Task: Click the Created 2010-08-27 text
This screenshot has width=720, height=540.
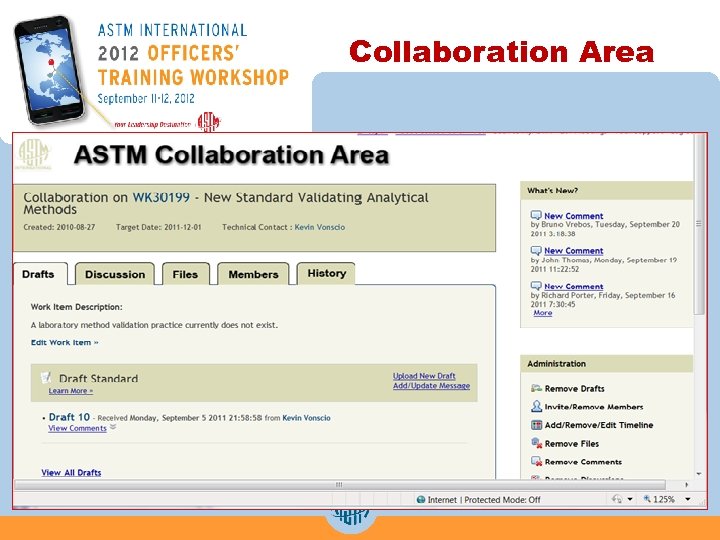Action: click(x=59, y=227)
